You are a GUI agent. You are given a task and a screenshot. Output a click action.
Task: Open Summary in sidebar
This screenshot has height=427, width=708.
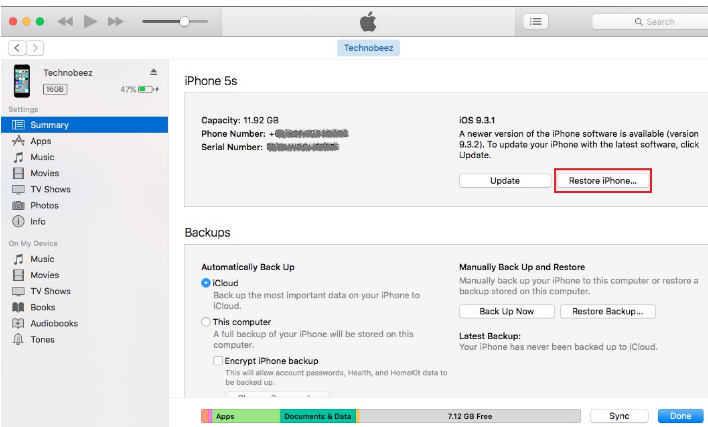pyautogui.click(x=84, y=125)
